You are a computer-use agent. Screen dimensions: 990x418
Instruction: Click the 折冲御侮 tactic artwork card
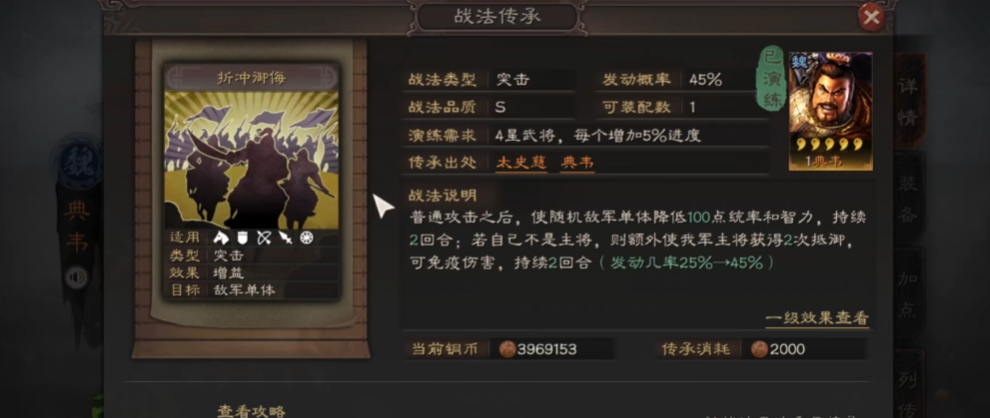[251, 180]
